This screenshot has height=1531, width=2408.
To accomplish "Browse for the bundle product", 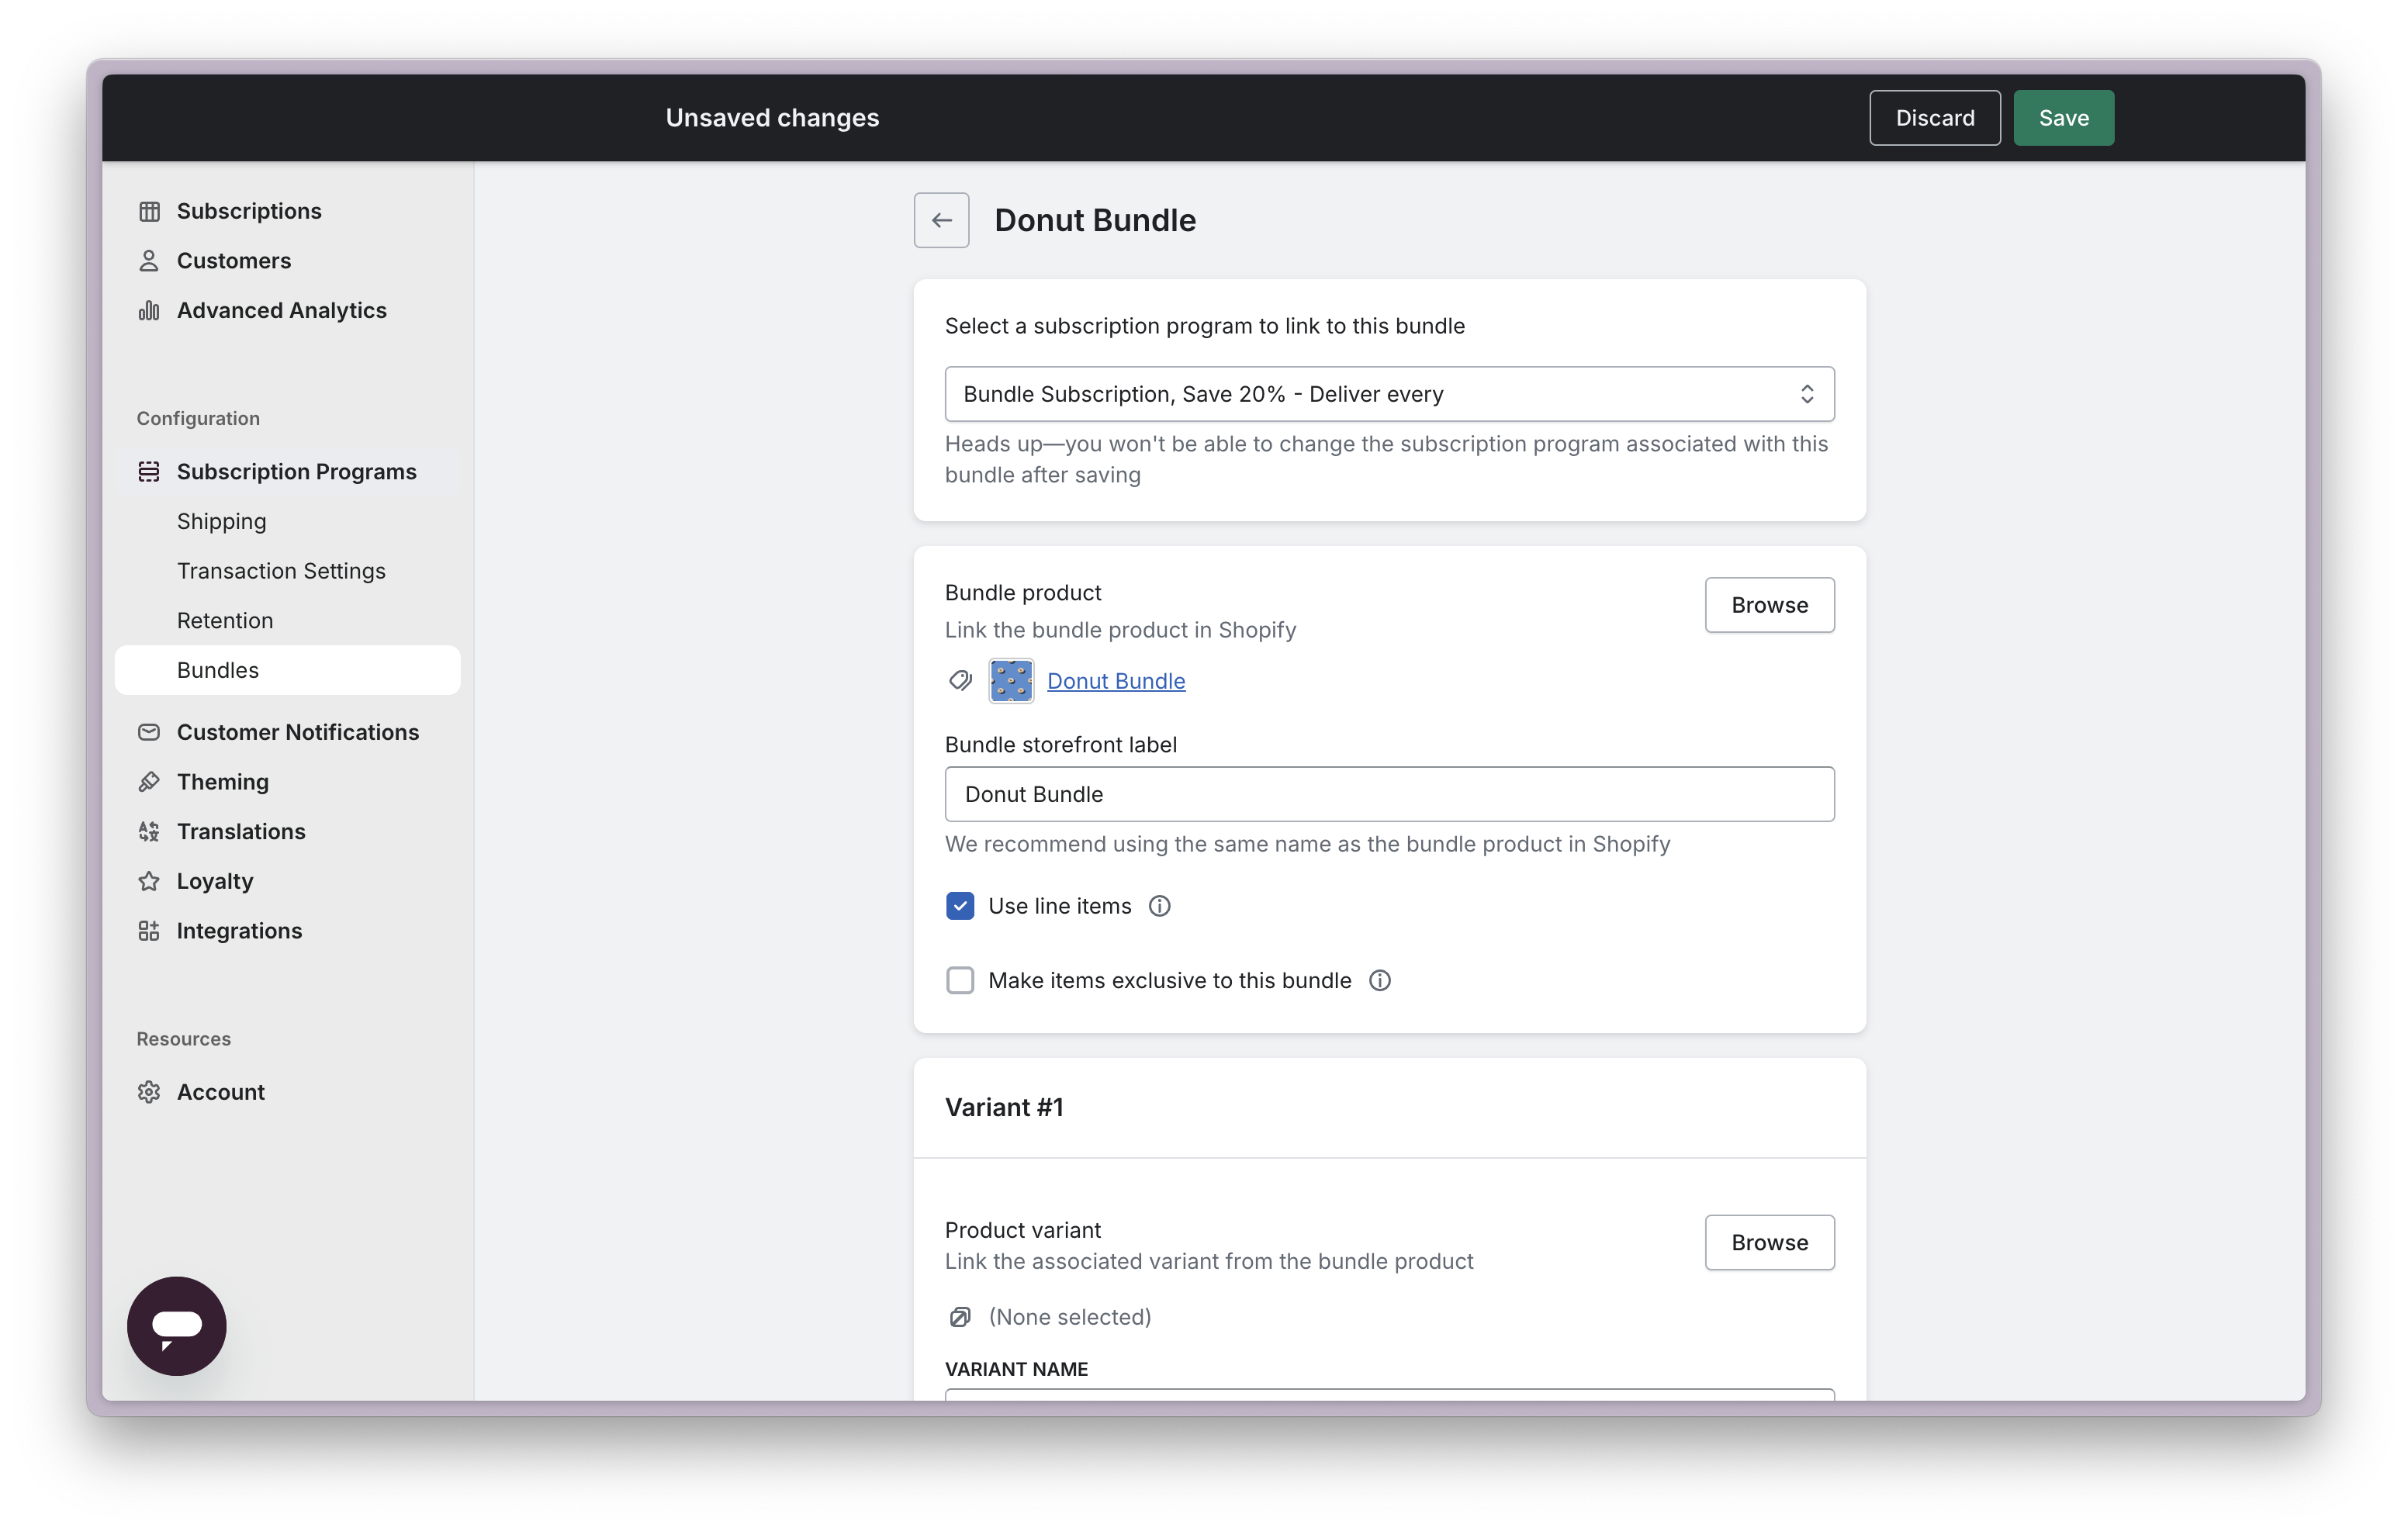I will click(x=1770, y=605).
